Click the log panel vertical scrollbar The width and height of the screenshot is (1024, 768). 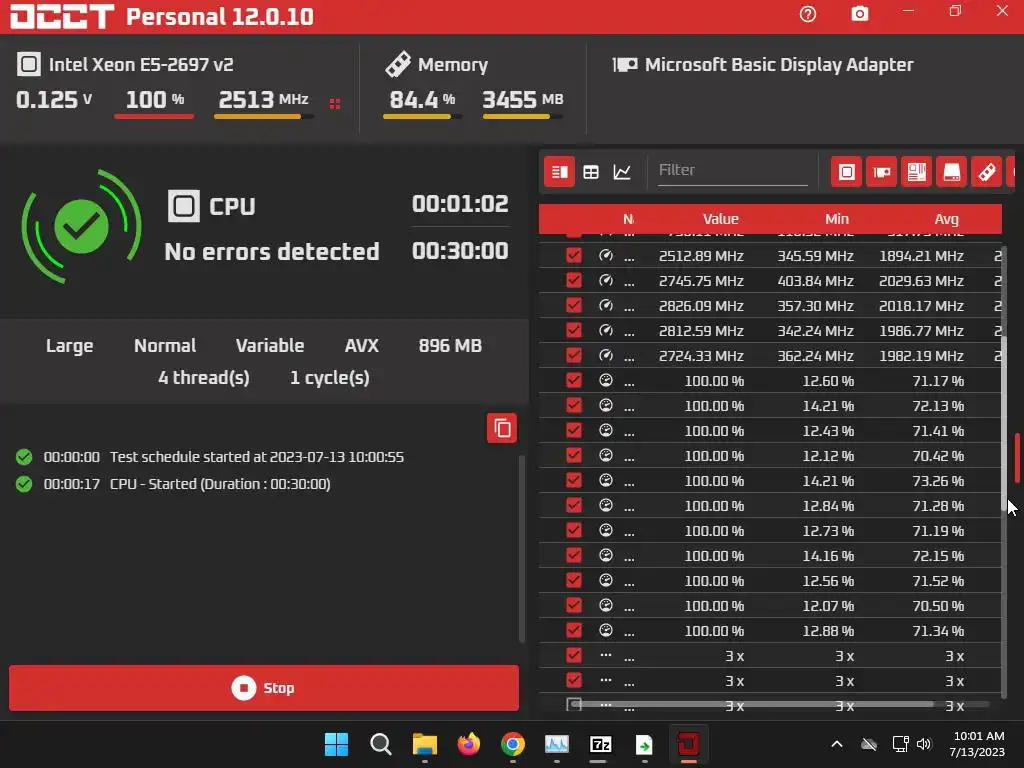[521, 549]
